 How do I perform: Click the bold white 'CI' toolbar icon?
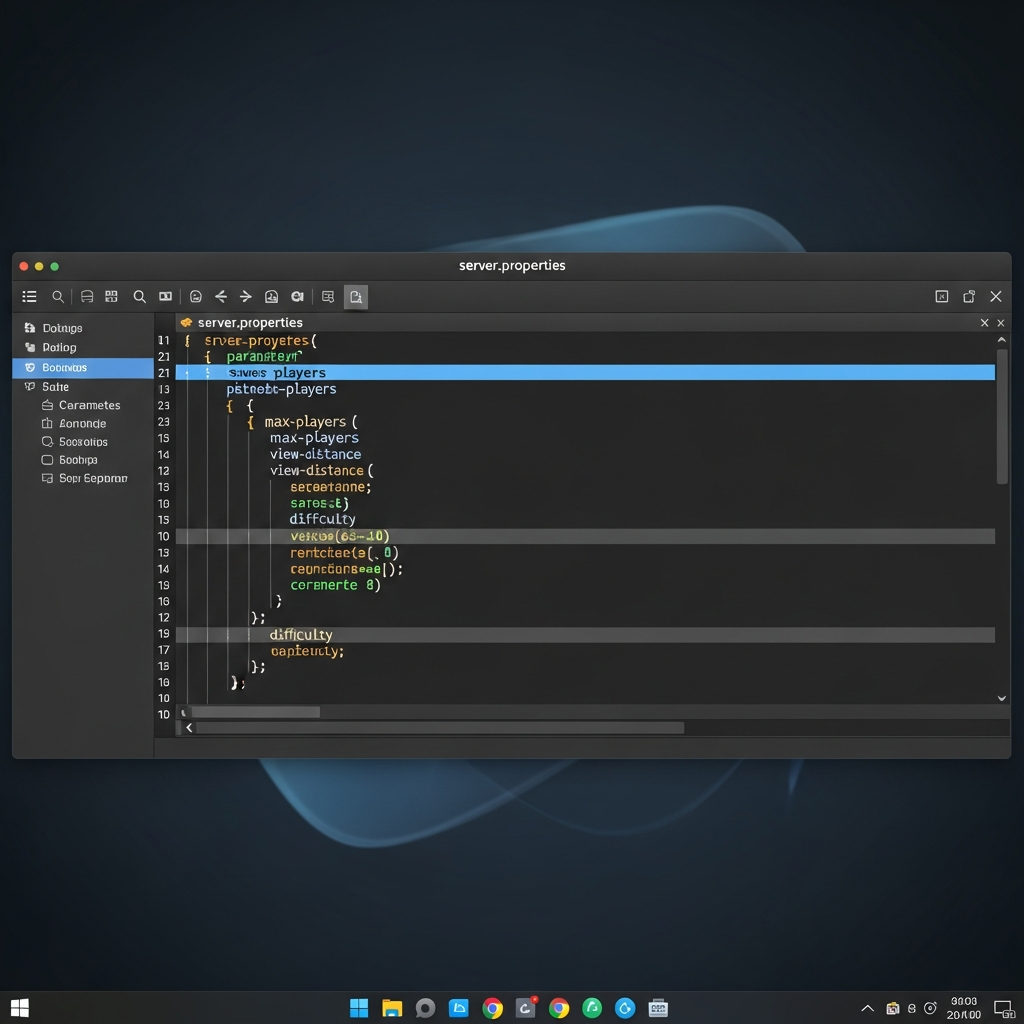pyautogui.click(x=297, y=296)
